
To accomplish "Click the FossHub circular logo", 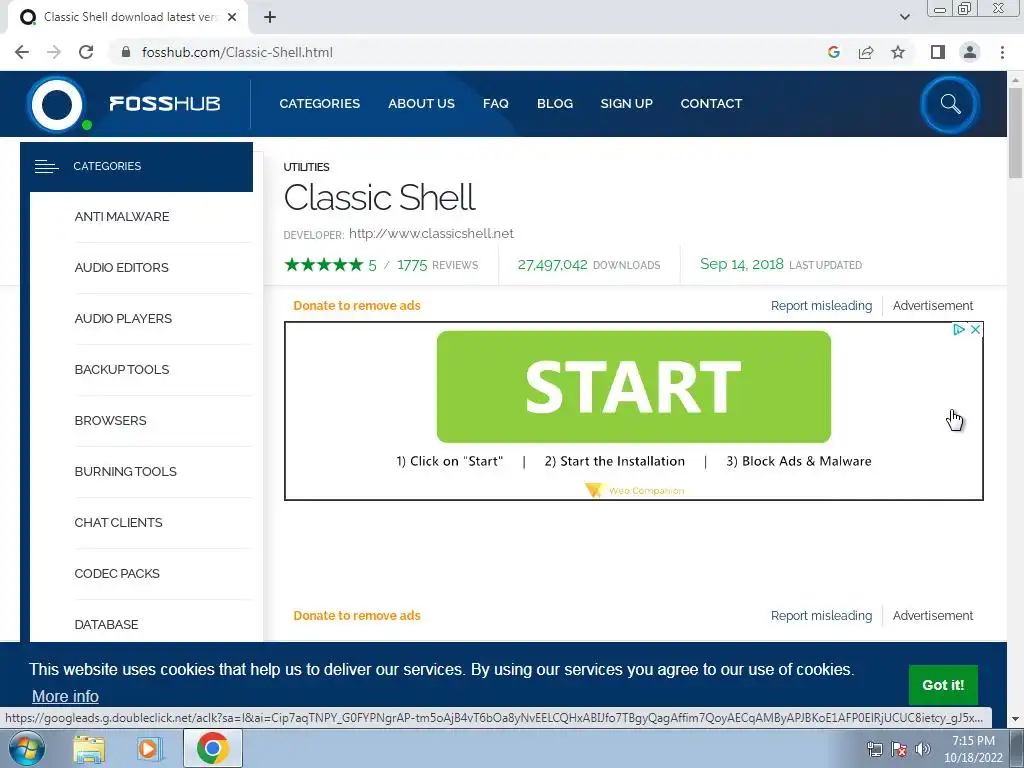I will pos(57,104).
